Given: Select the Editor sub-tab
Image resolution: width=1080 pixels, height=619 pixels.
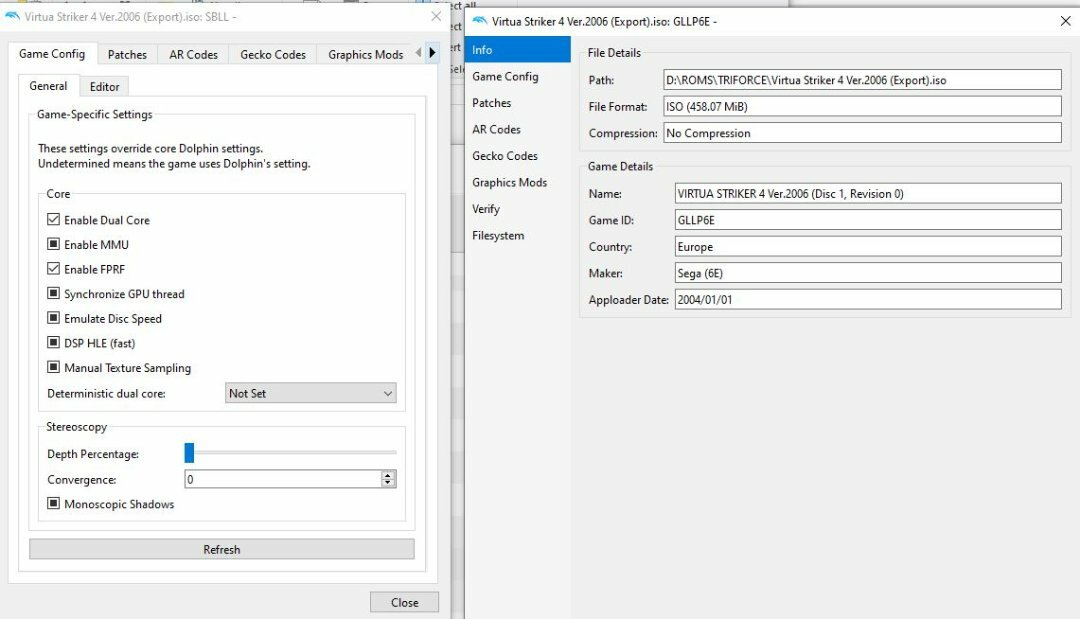Looking at the screenshot, I should point(104,87).
